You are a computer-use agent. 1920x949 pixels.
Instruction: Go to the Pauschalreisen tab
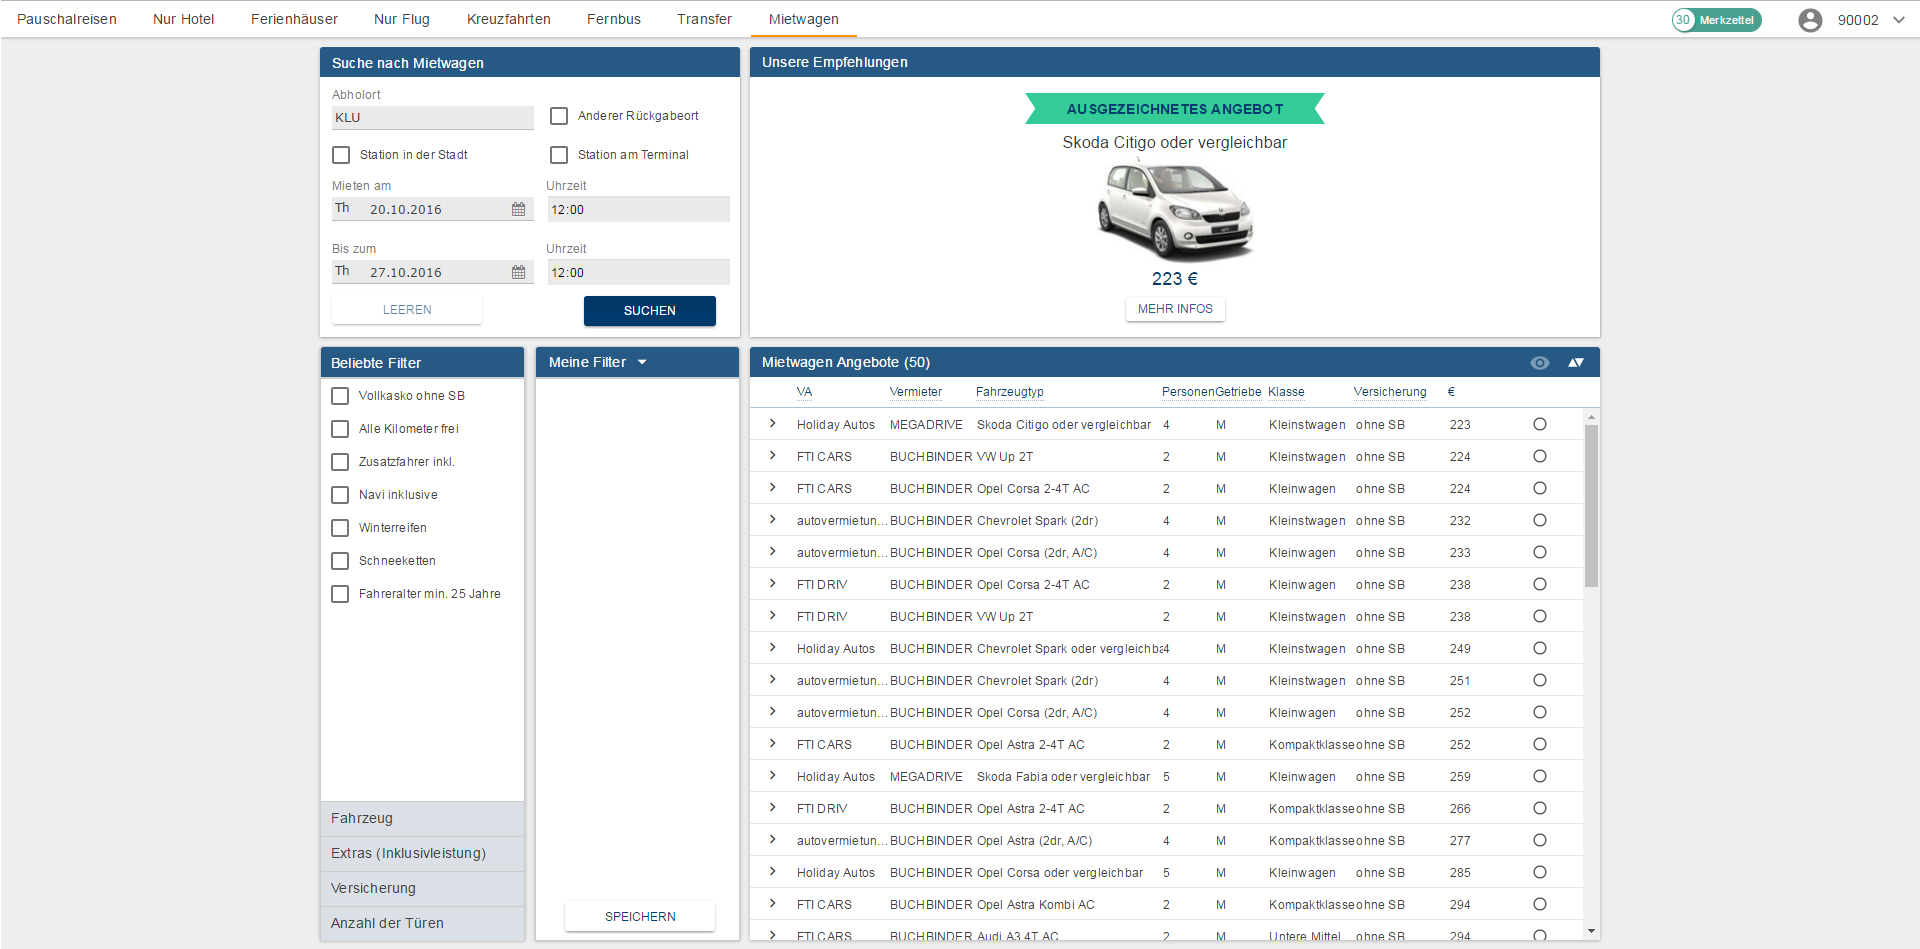click(67, 19)
